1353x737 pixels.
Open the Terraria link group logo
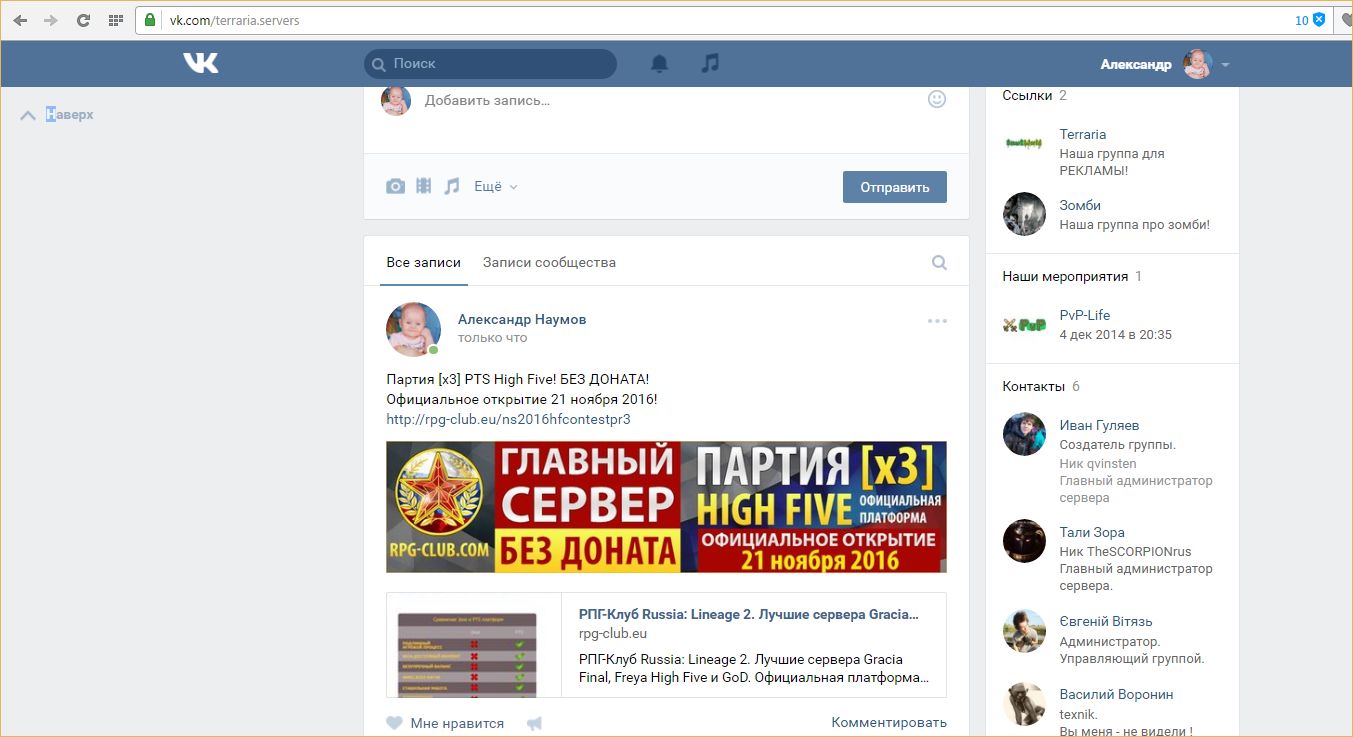click(1024, 143)
